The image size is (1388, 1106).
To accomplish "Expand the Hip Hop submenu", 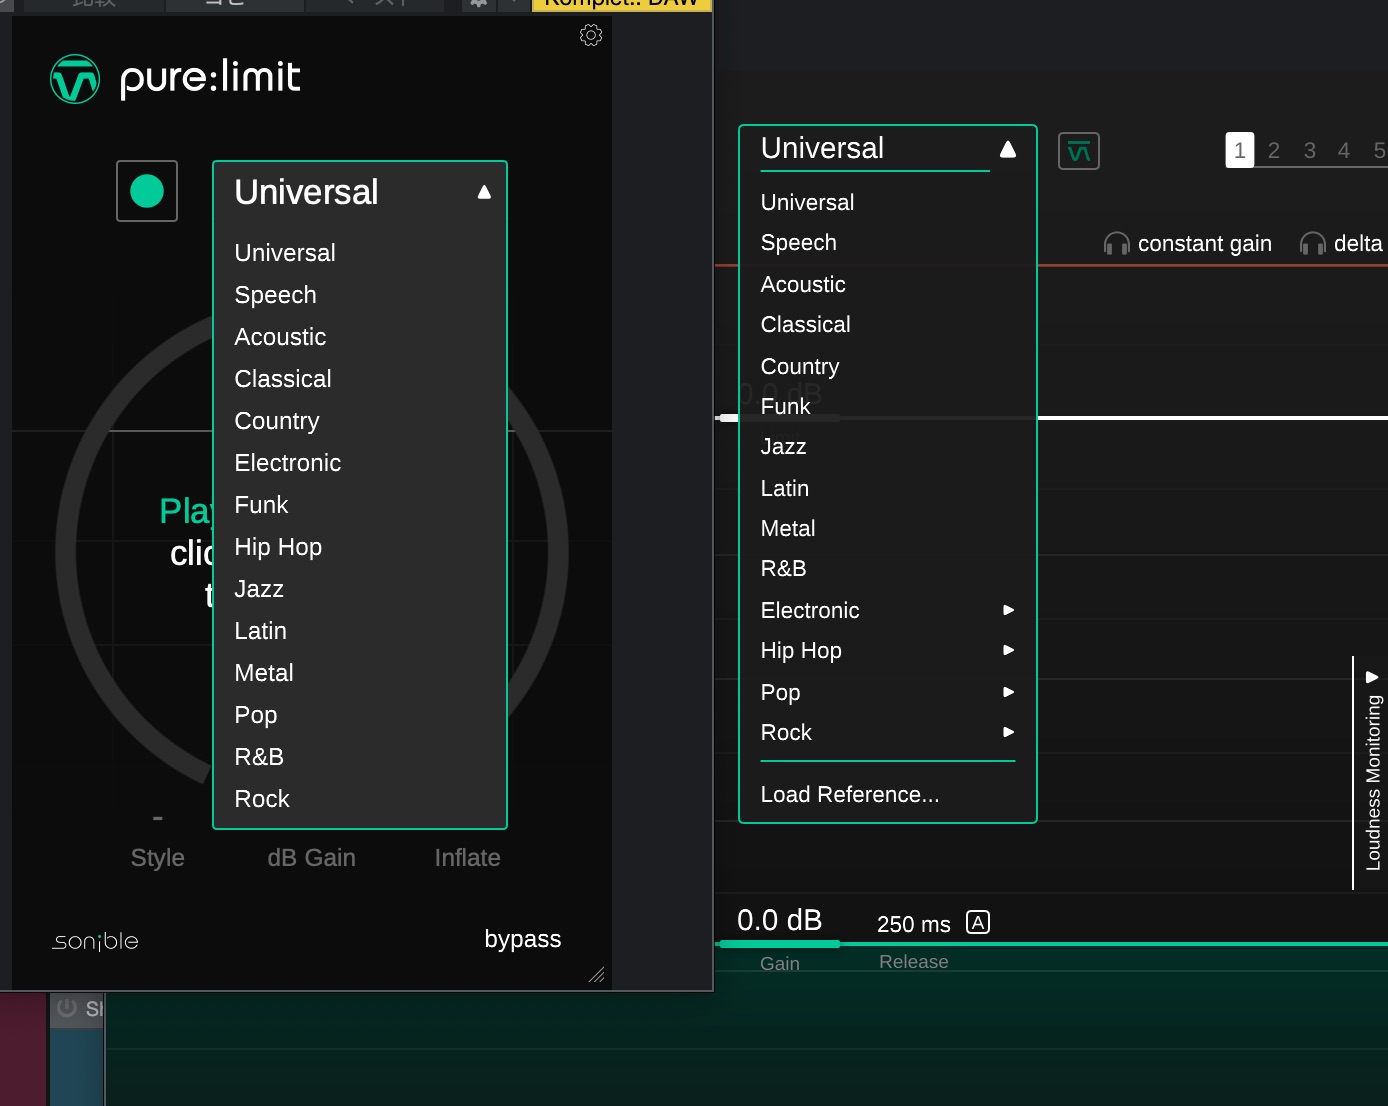I will click(1008, 650).
